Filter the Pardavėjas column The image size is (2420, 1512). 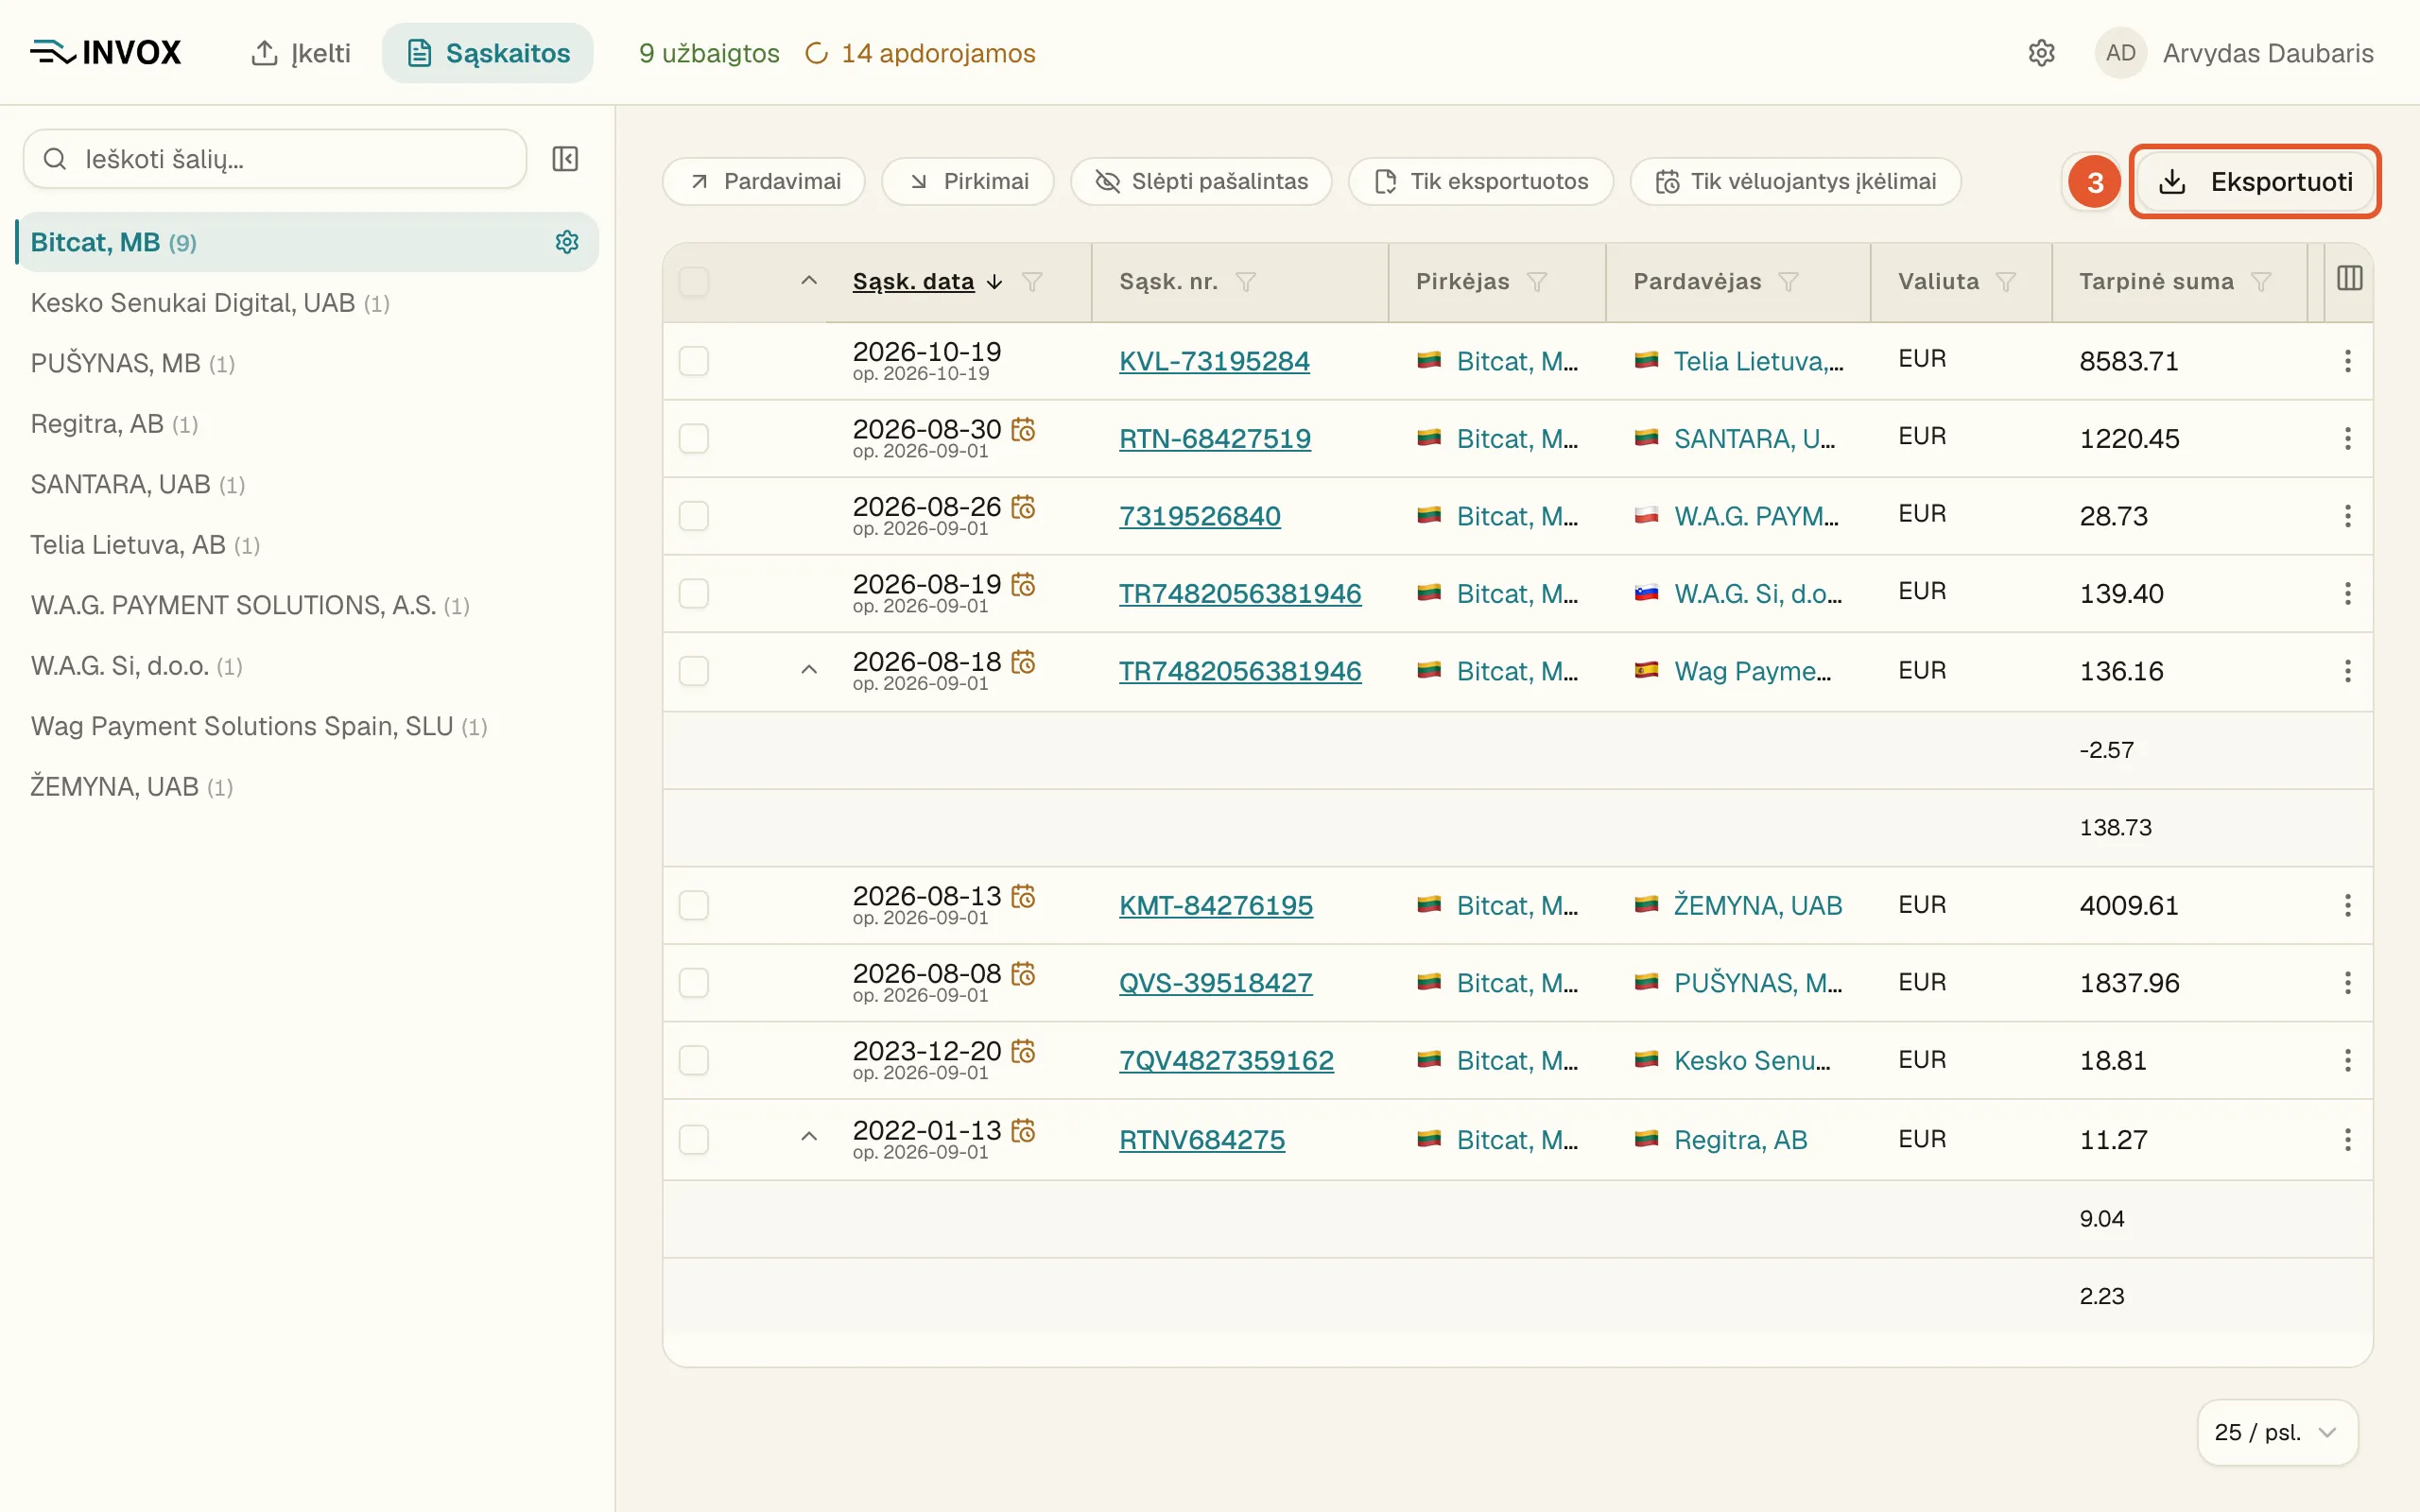(x=1789, y=282)
